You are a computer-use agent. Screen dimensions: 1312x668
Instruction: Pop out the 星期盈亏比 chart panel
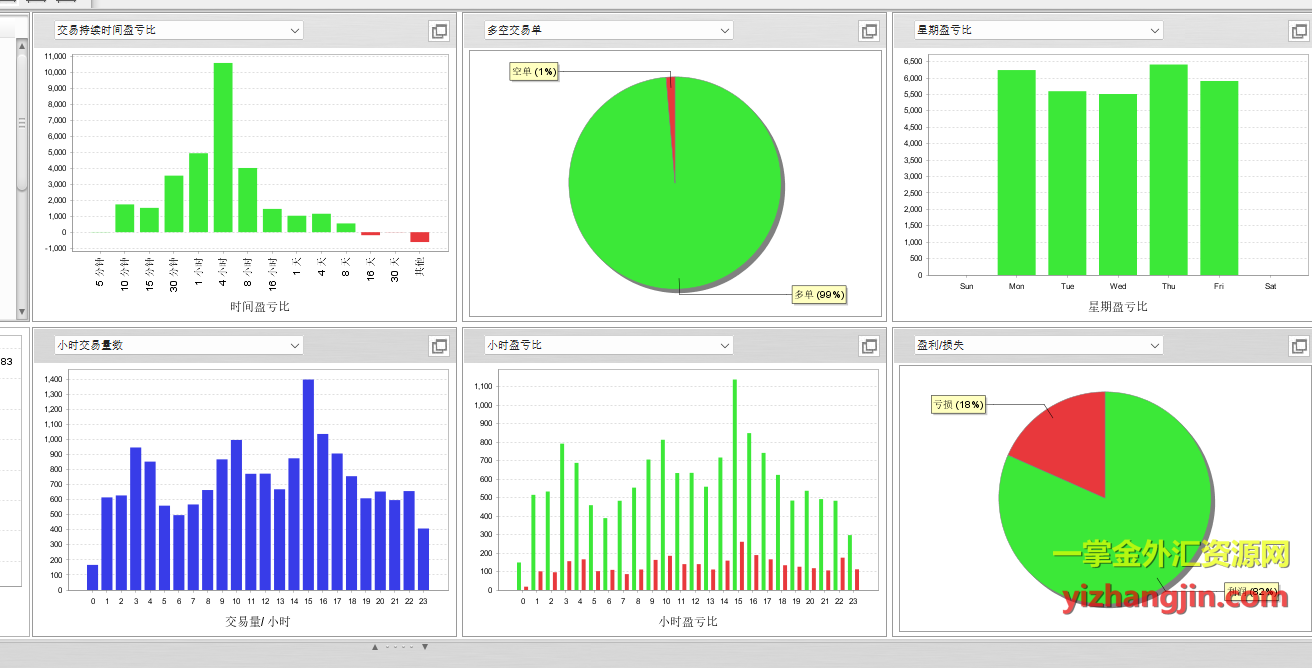1298,31
